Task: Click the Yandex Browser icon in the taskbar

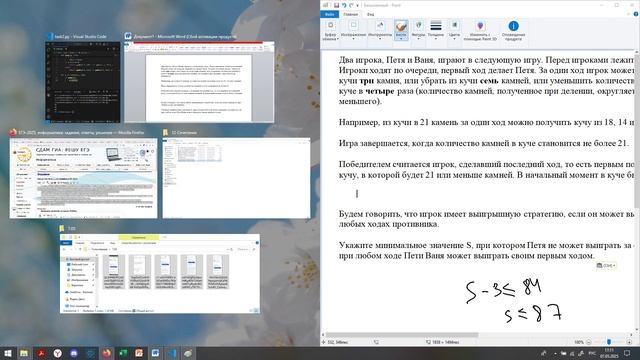Action: point(58,353)
